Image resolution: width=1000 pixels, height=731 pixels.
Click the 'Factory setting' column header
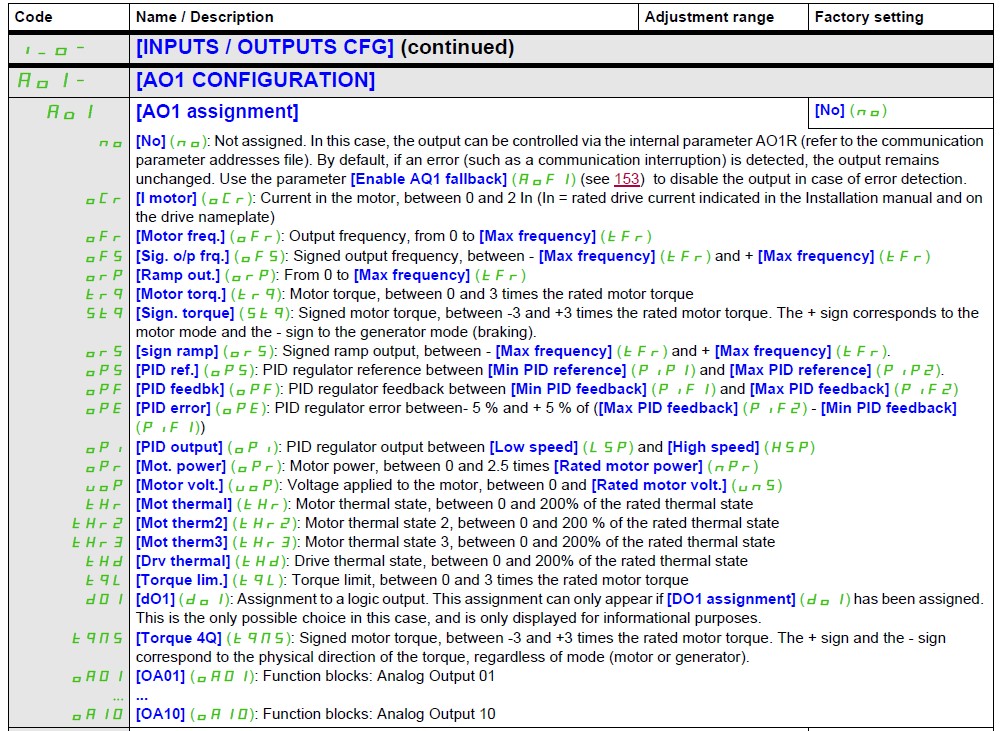[x=869, y=17]
